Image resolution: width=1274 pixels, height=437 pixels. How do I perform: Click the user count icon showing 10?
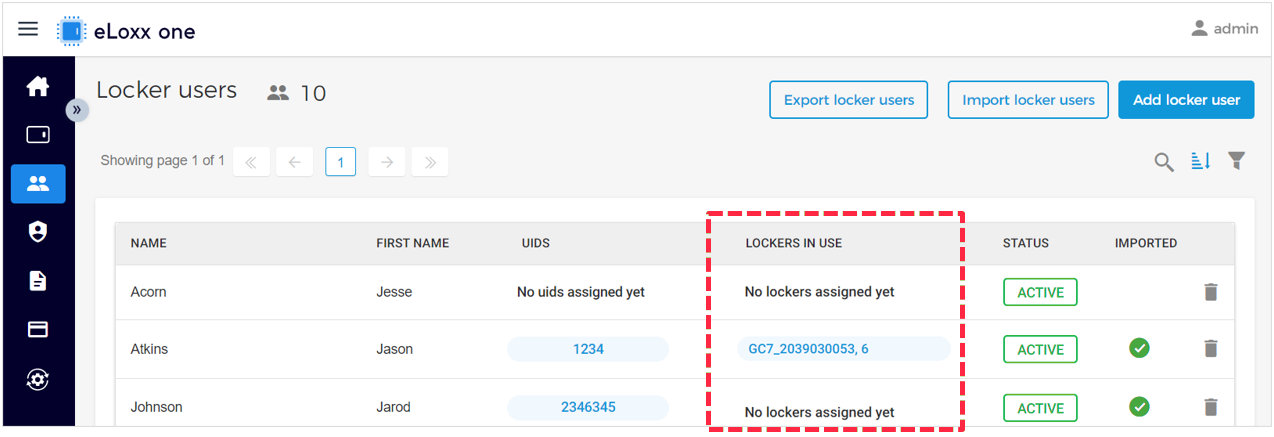point(278,93)
